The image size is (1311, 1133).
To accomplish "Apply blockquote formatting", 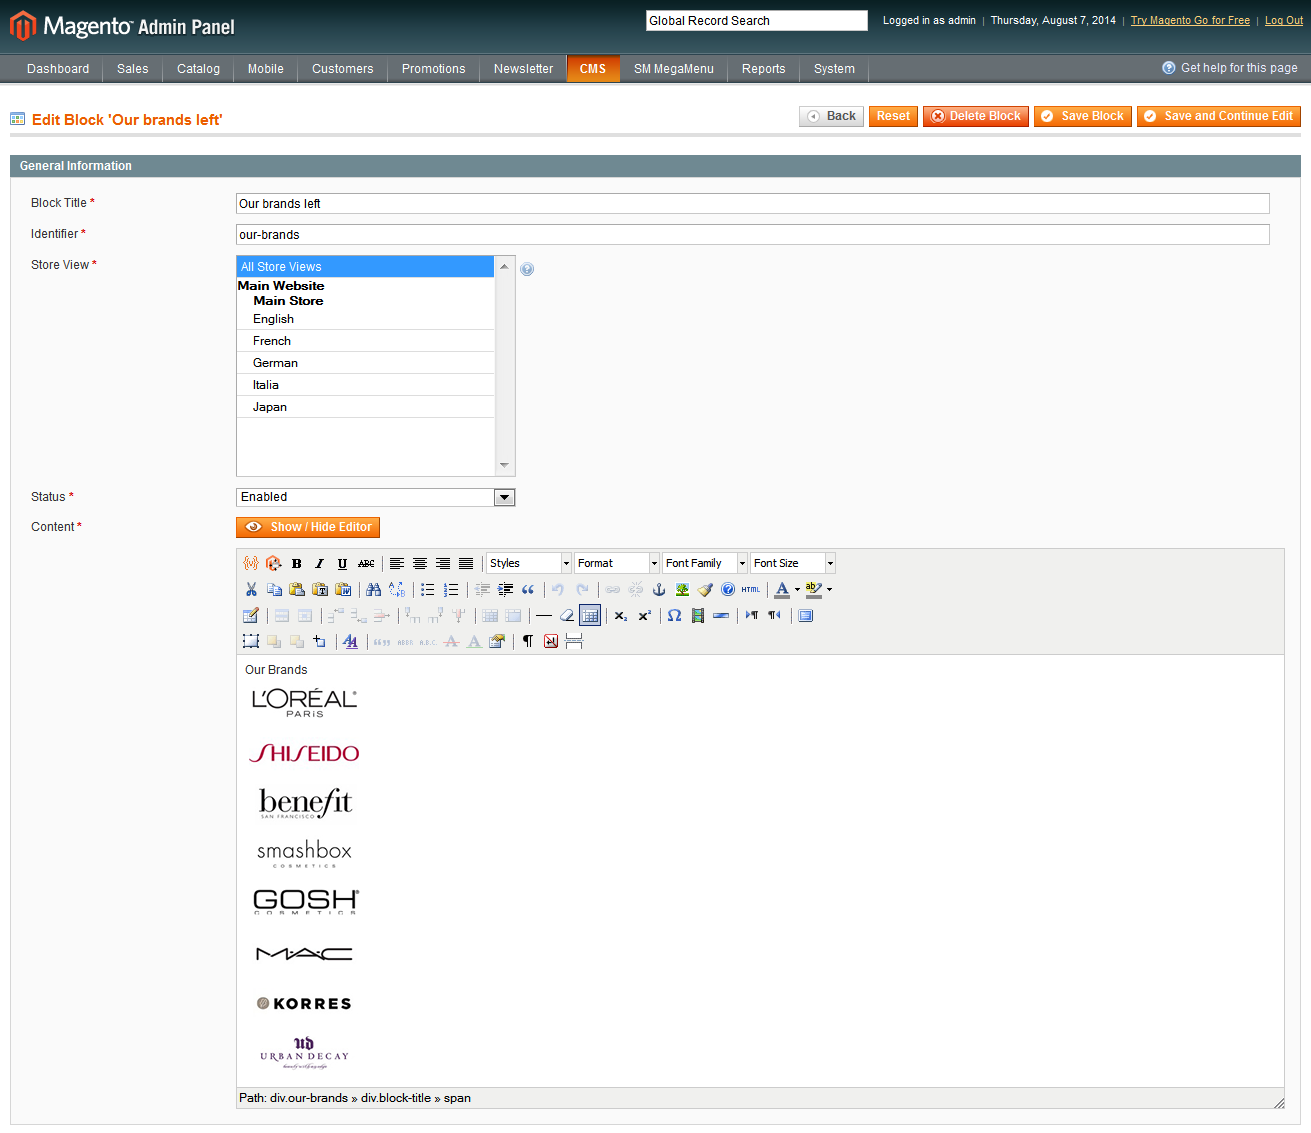I will (x=528, y=589).
